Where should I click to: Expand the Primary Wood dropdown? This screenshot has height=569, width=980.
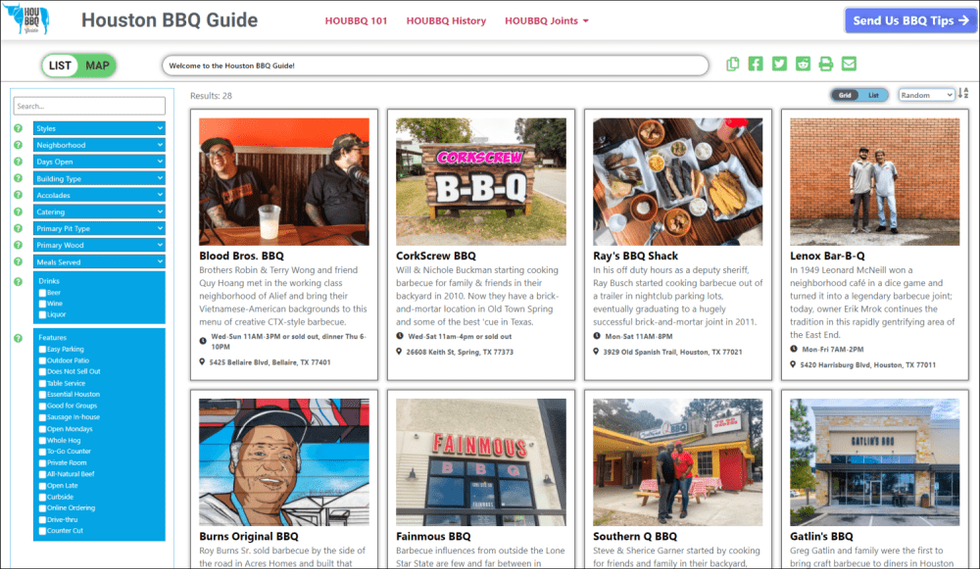(99, 245)
